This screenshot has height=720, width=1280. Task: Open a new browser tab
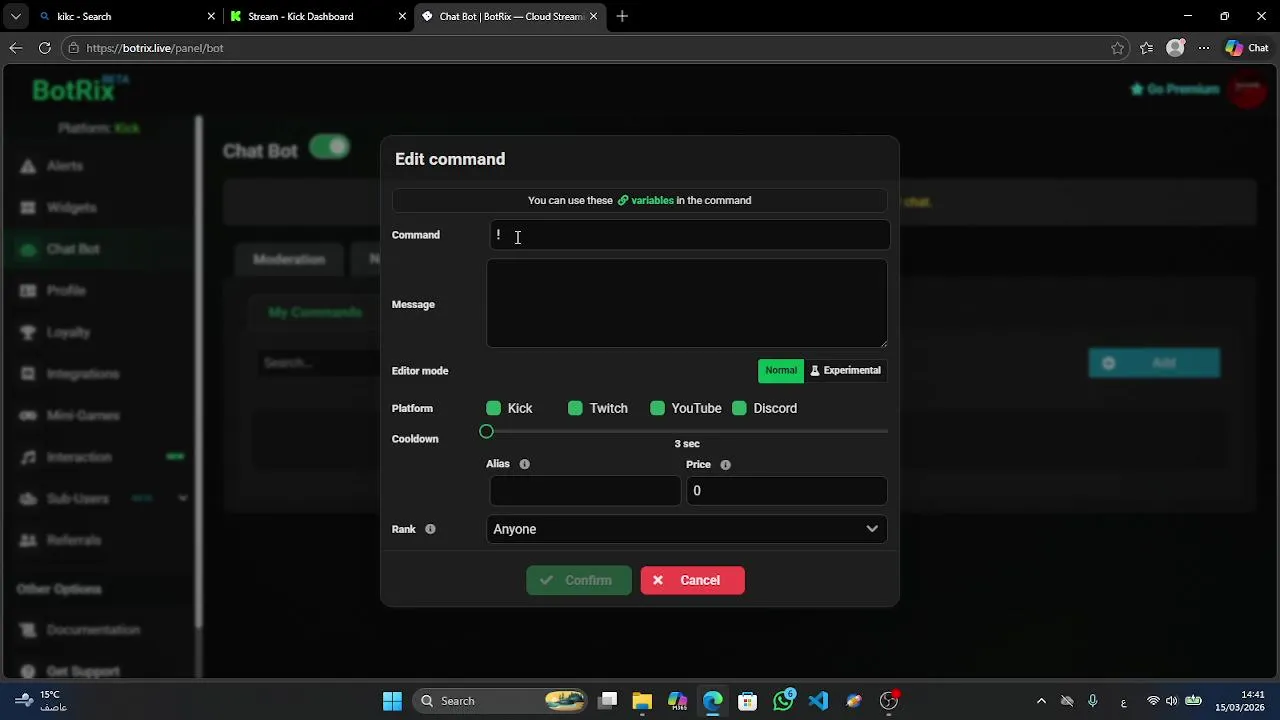622,16
